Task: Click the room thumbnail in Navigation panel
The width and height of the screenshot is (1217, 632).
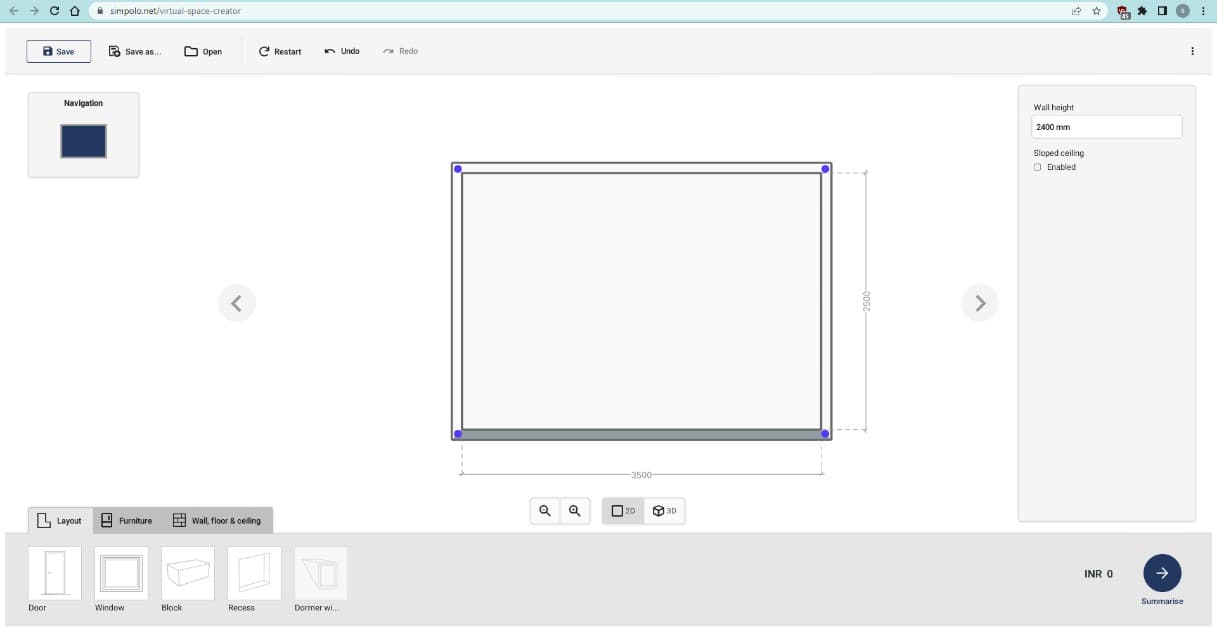Action: pos(83,141)
